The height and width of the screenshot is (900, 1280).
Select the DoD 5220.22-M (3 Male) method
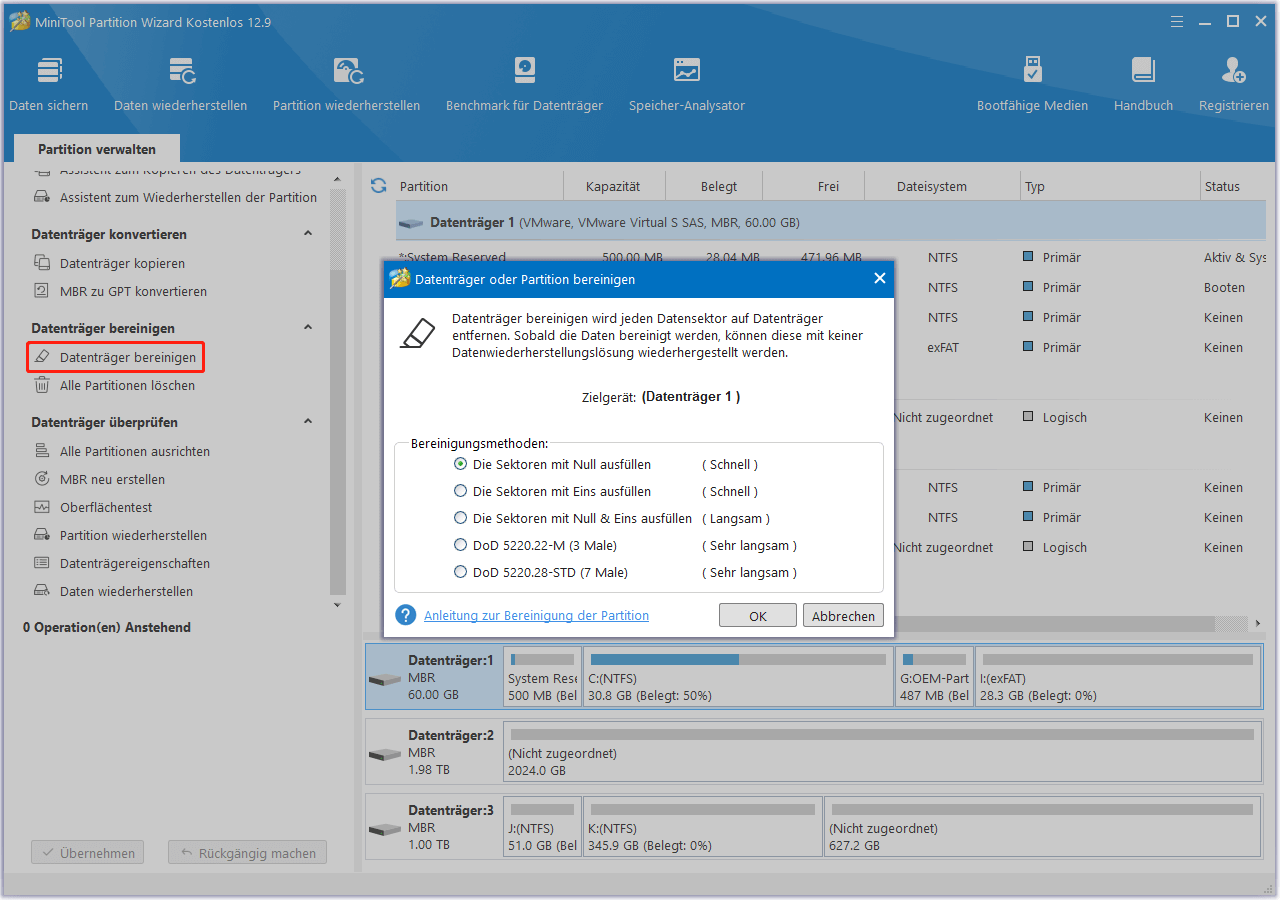point(535,545)
